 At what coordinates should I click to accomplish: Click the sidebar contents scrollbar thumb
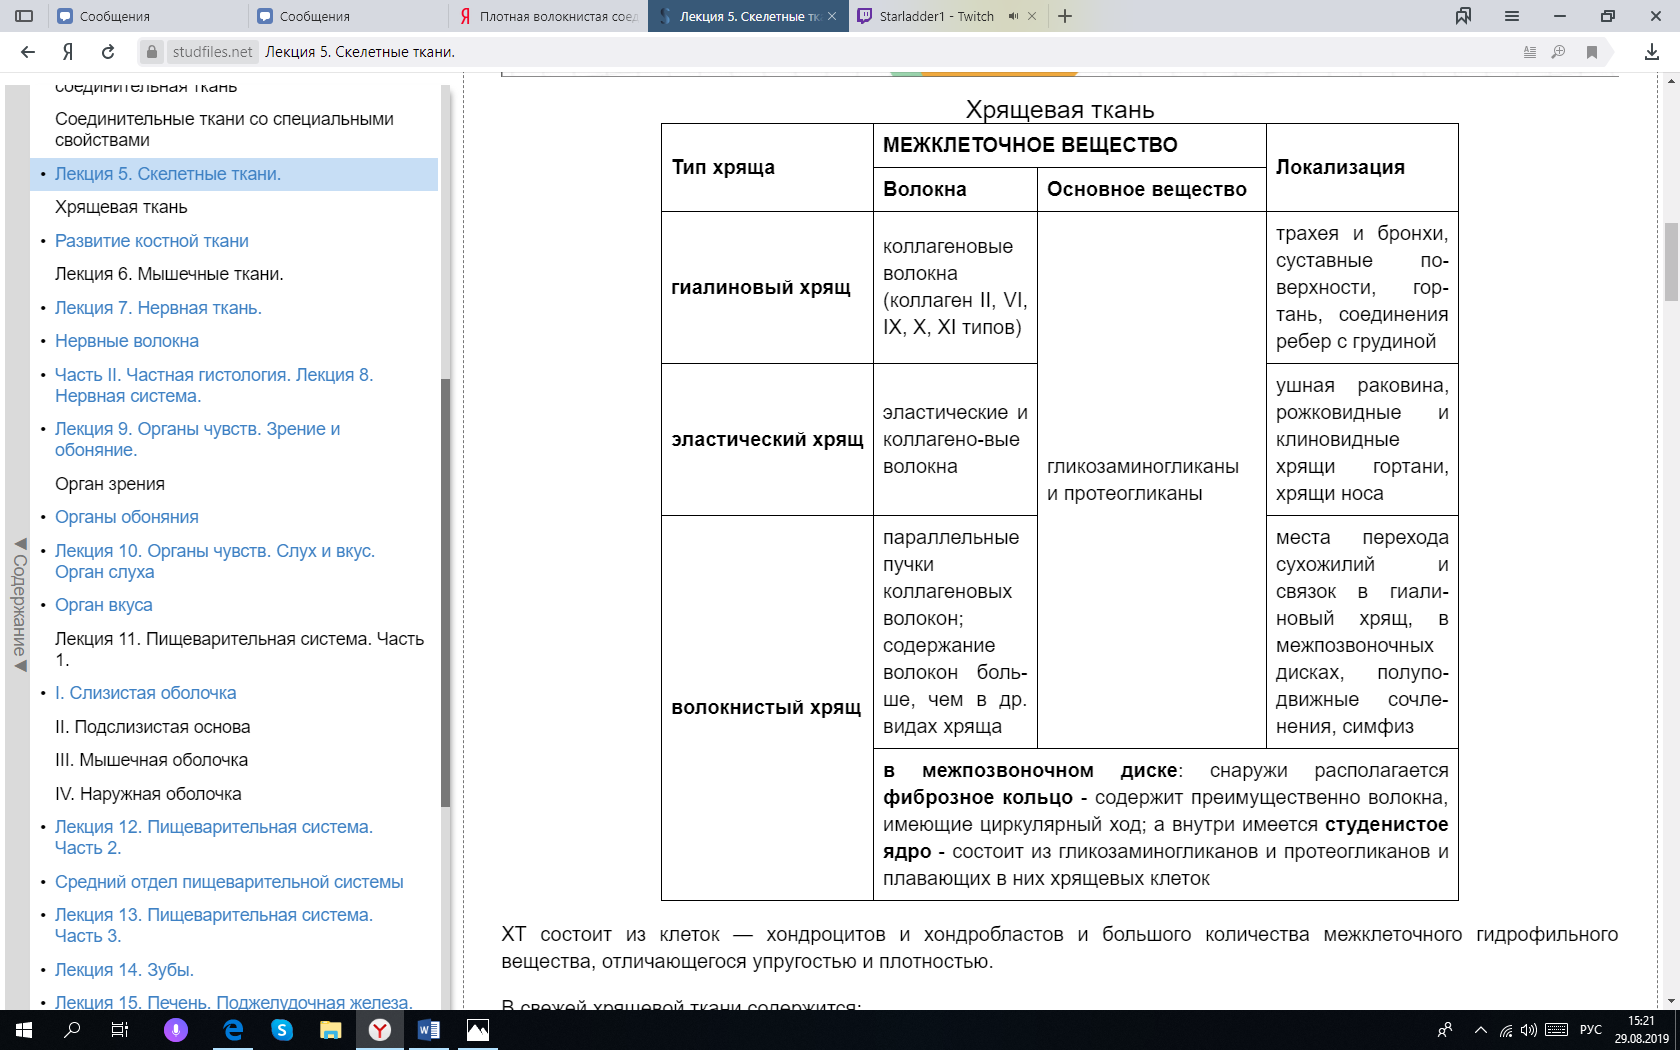pyautogui.click(x=445, y=593)
